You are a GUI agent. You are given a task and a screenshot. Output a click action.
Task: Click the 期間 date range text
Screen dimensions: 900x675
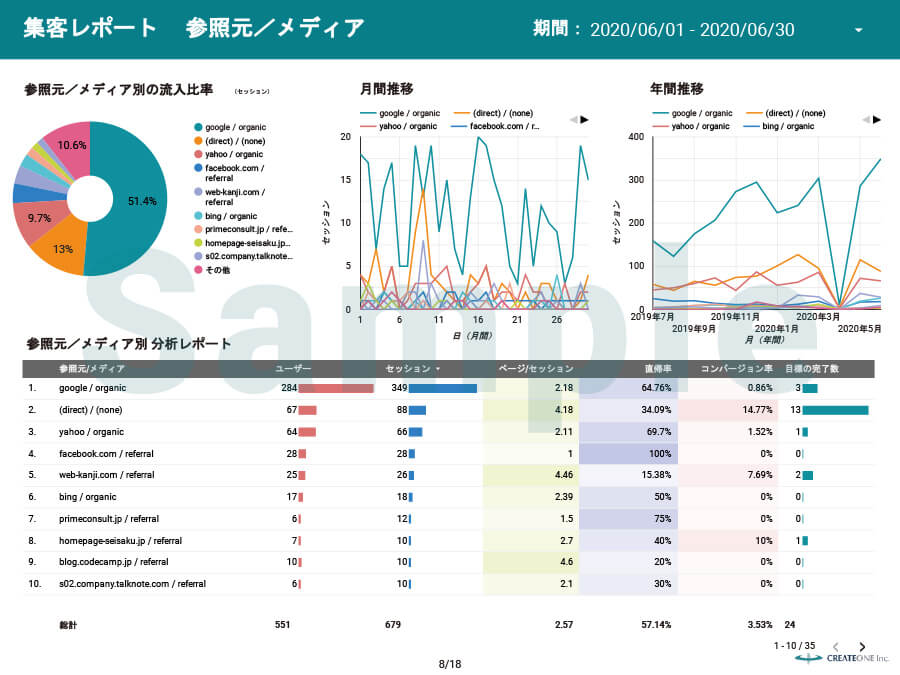692,30
